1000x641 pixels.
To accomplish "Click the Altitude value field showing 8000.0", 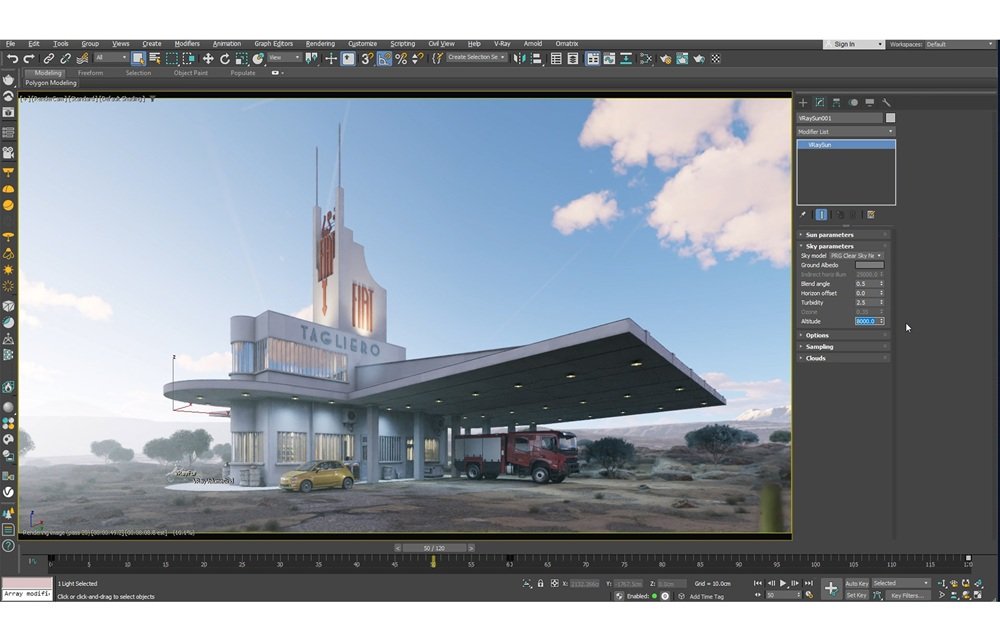I will tap(864, 321).
